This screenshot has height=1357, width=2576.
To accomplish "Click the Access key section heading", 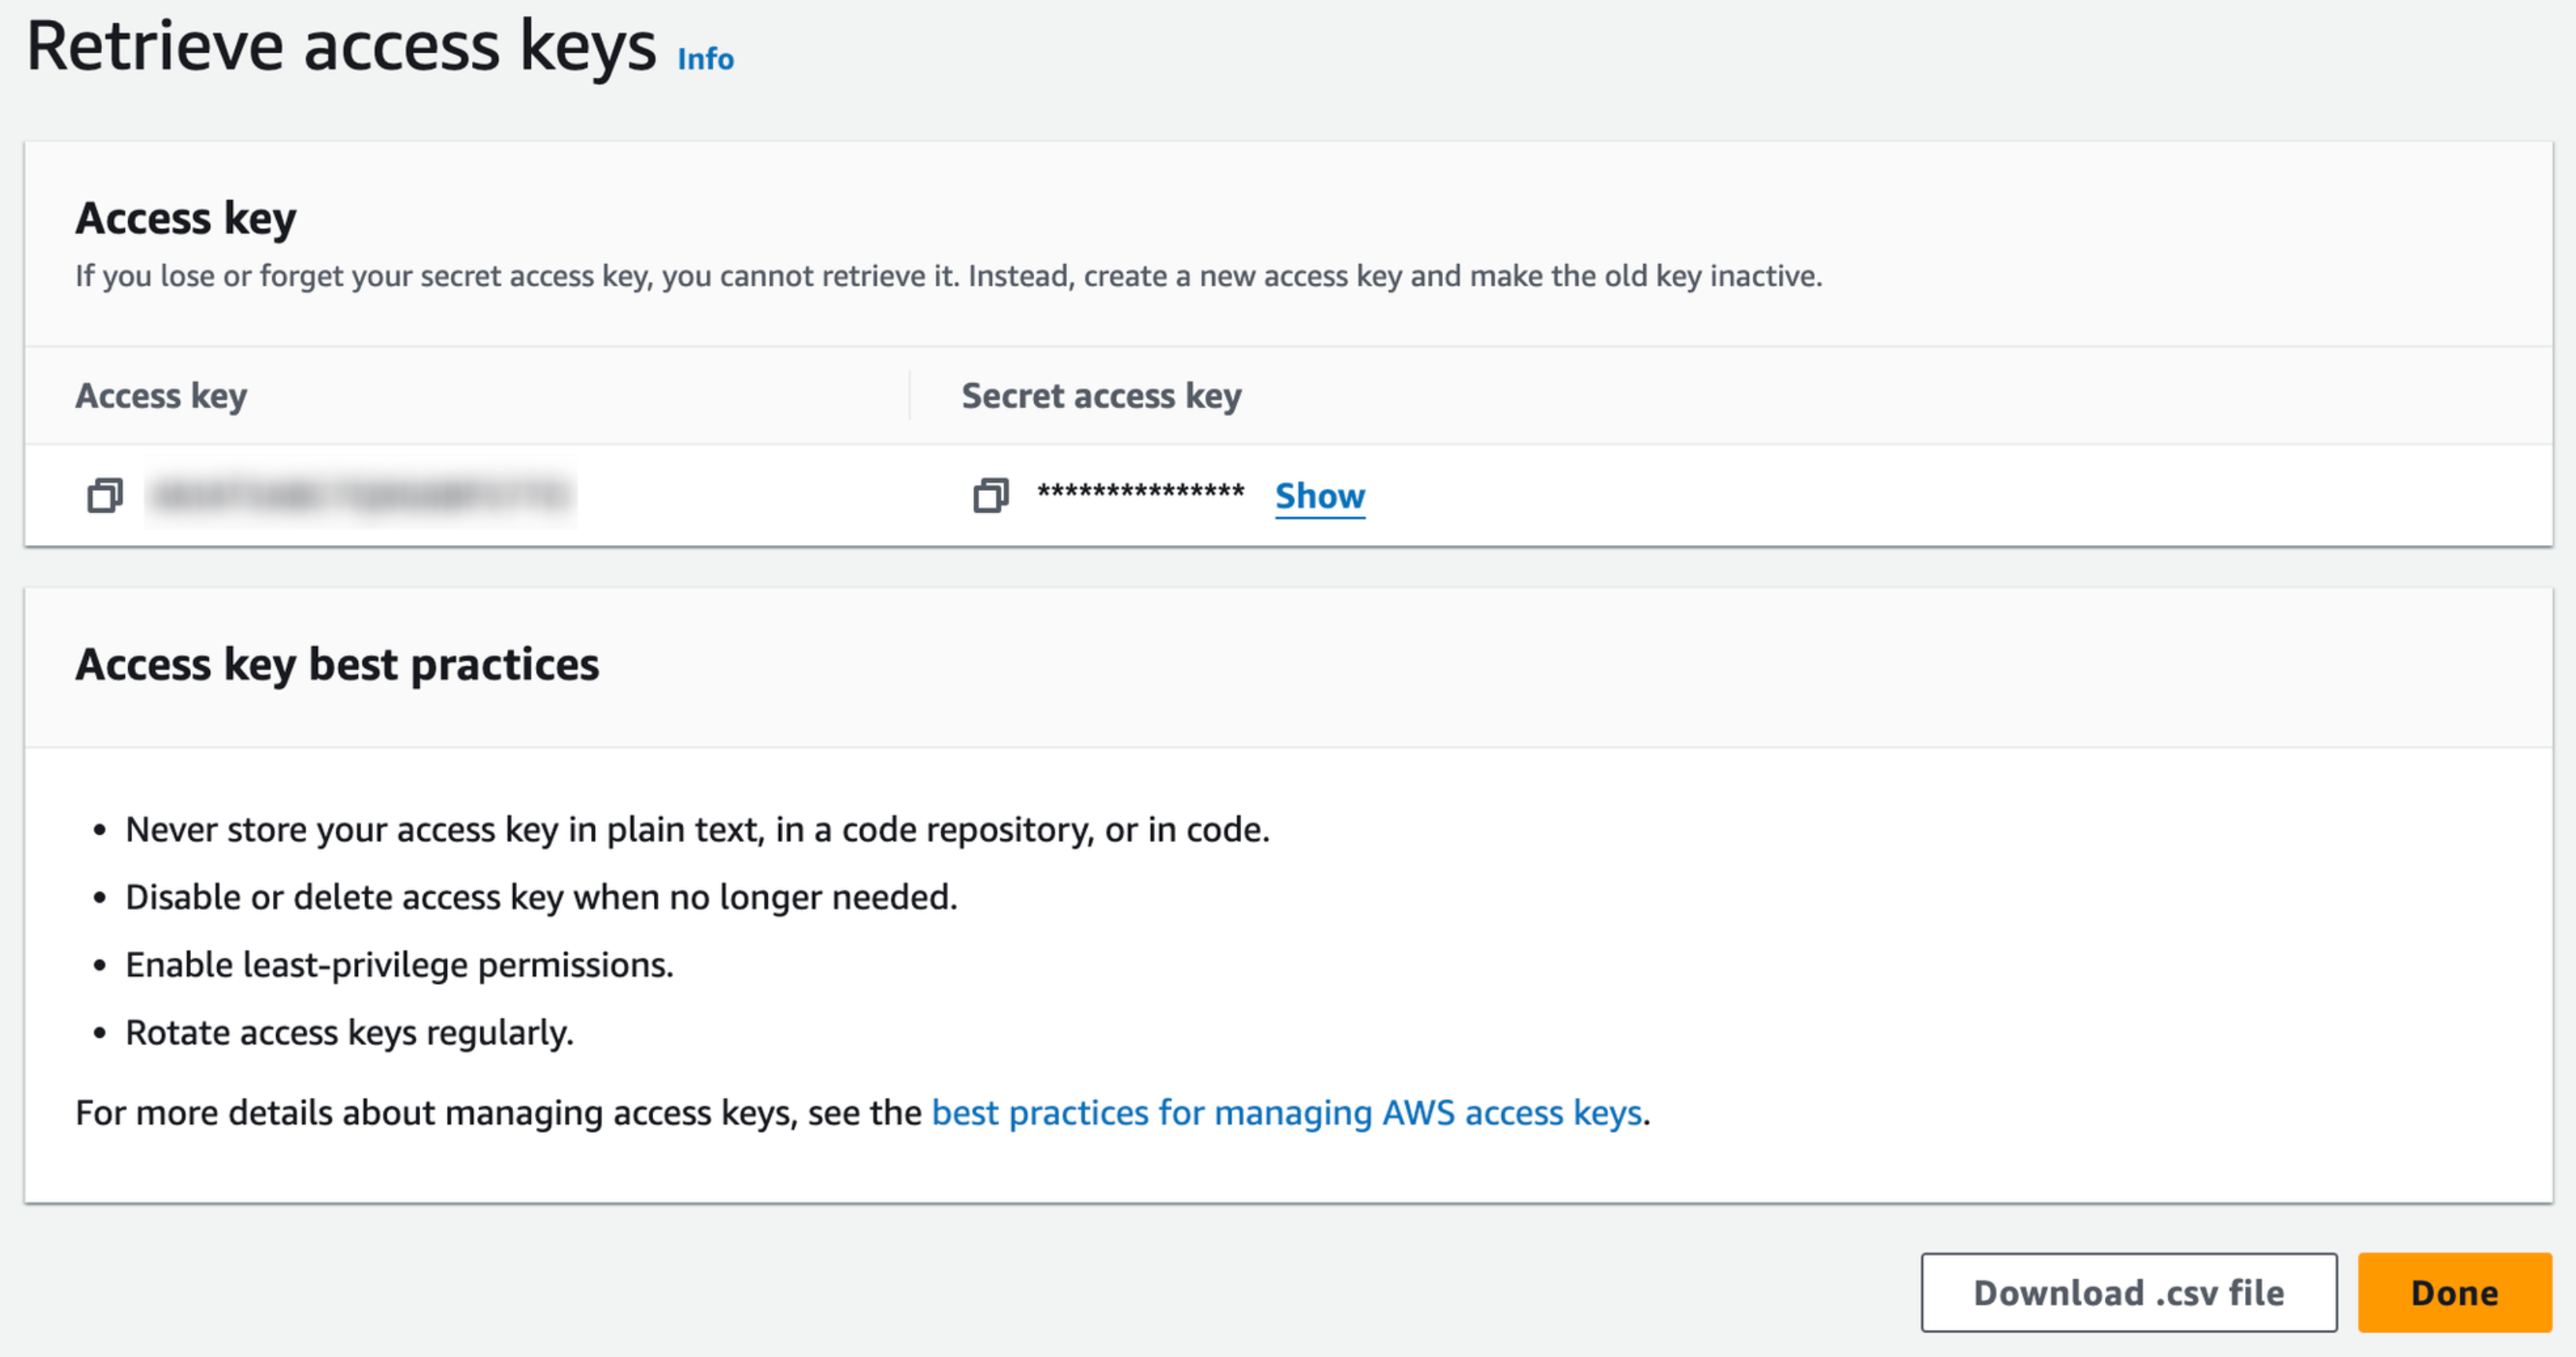I will click(x=186, y=218).
